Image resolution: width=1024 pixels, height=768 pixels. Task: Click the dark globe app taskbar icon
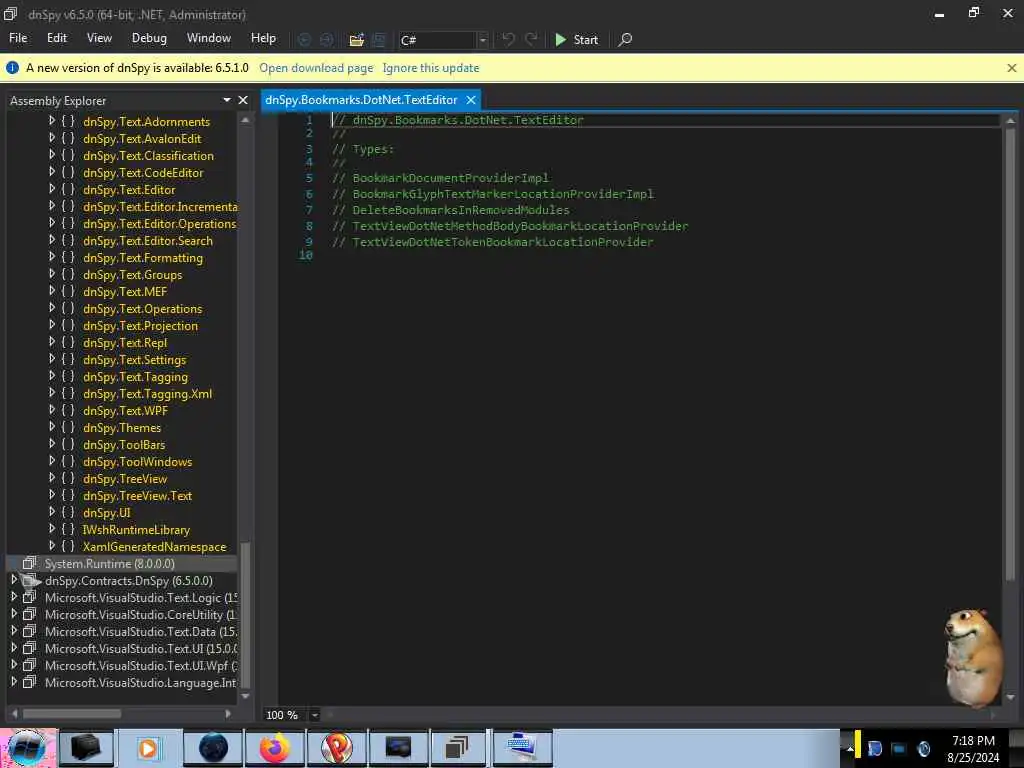[213, 748]
